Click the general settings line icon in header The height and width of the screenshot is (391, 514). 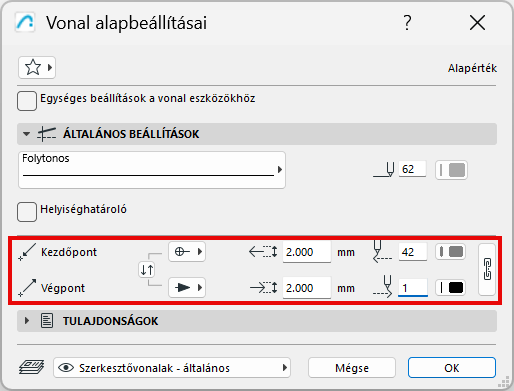point(46,134)
